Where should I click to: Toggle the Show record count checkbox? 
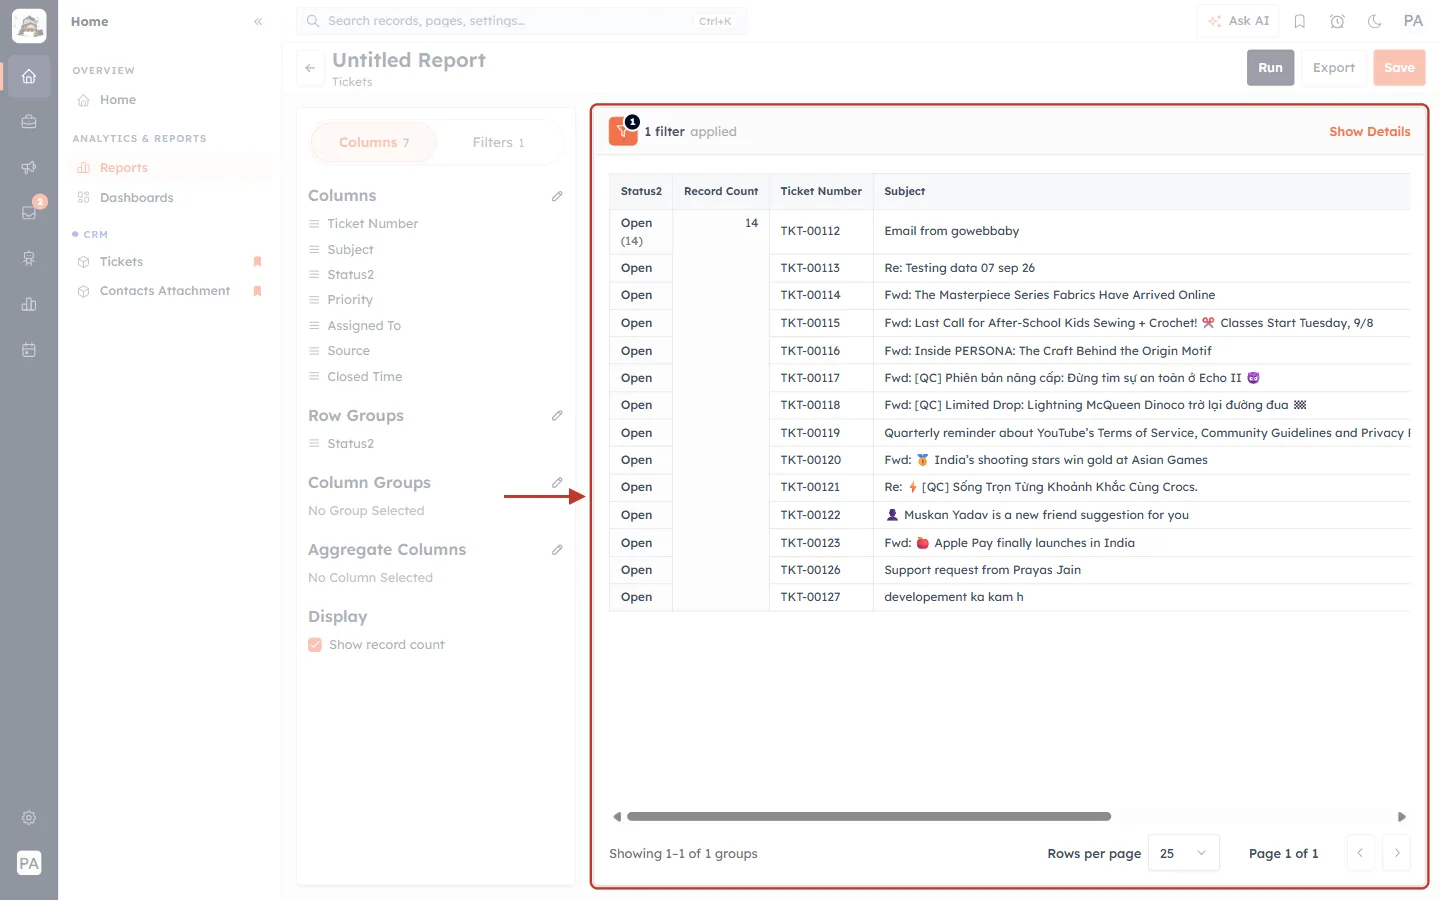[315, 645]
